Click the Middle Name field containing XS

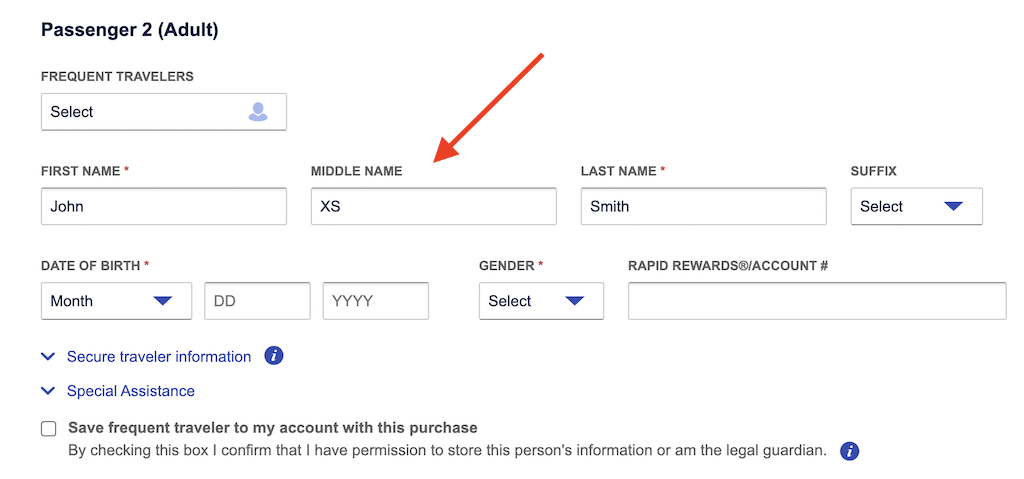pos(434,206)
